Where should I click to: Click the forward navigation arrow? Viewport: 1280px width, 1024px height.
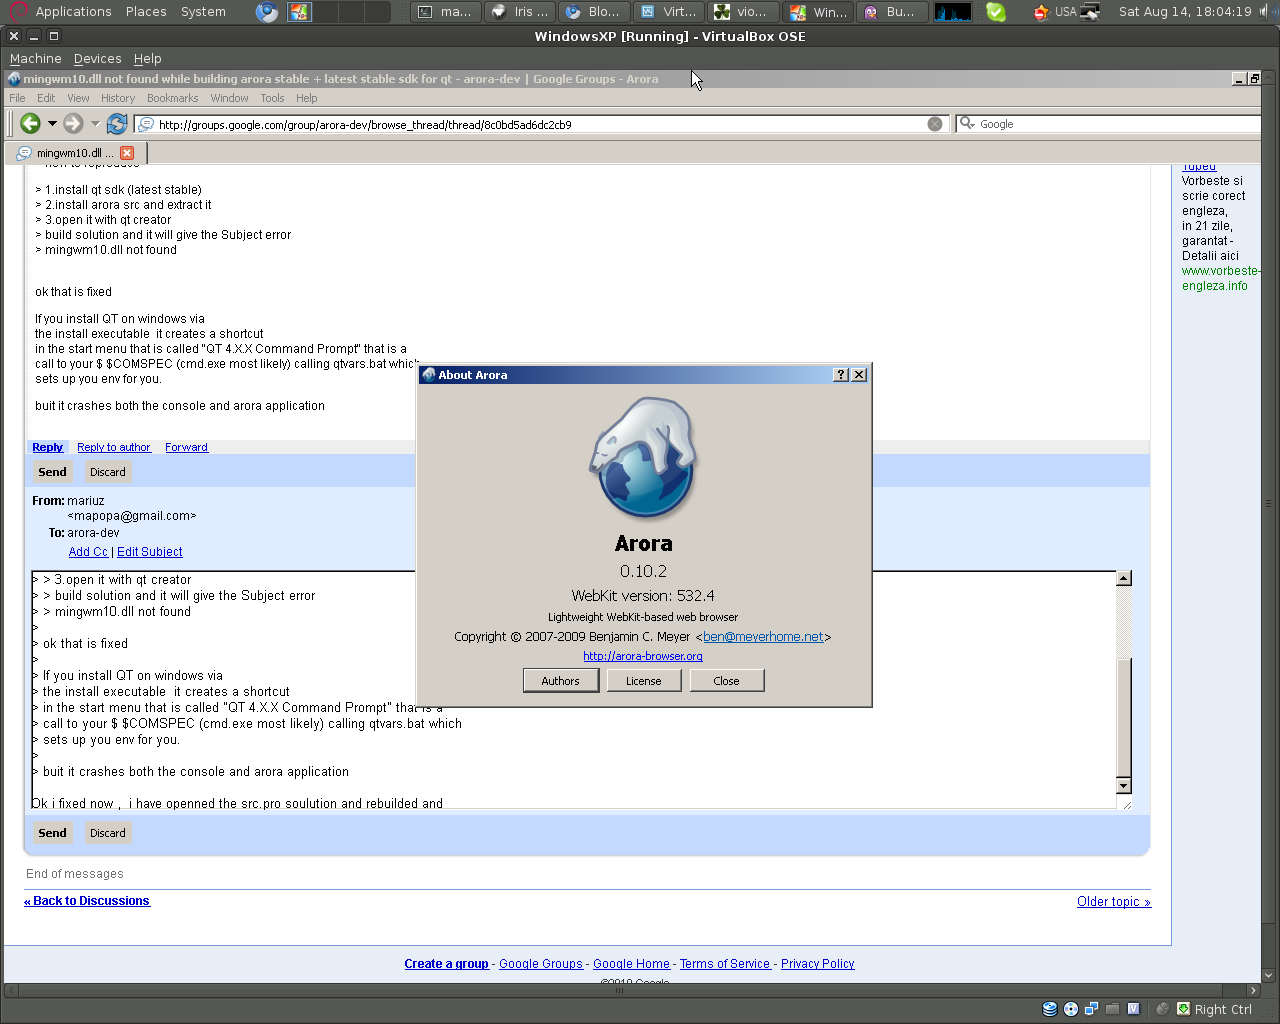[x=73, y=123]
